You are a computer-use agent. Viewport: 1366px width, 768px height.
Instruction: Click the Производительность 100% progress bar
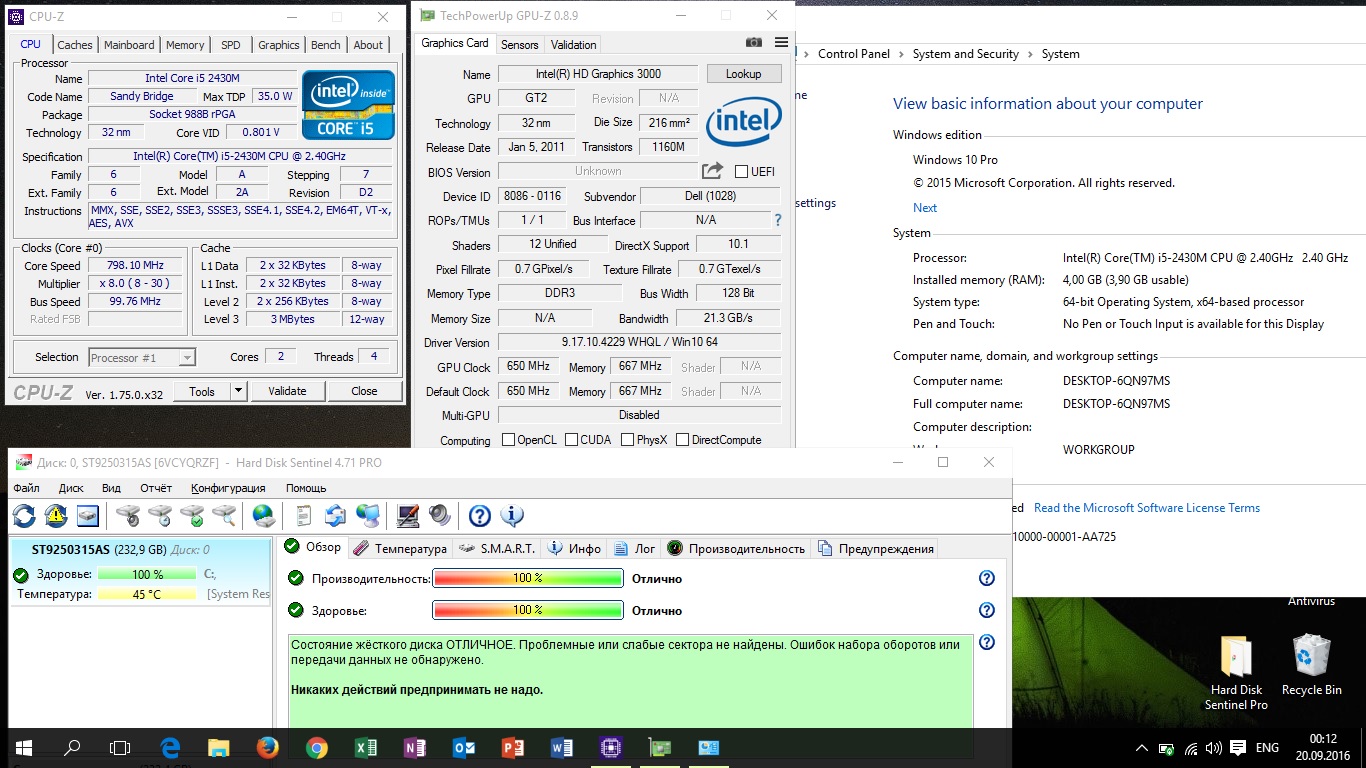coord(527,579)
